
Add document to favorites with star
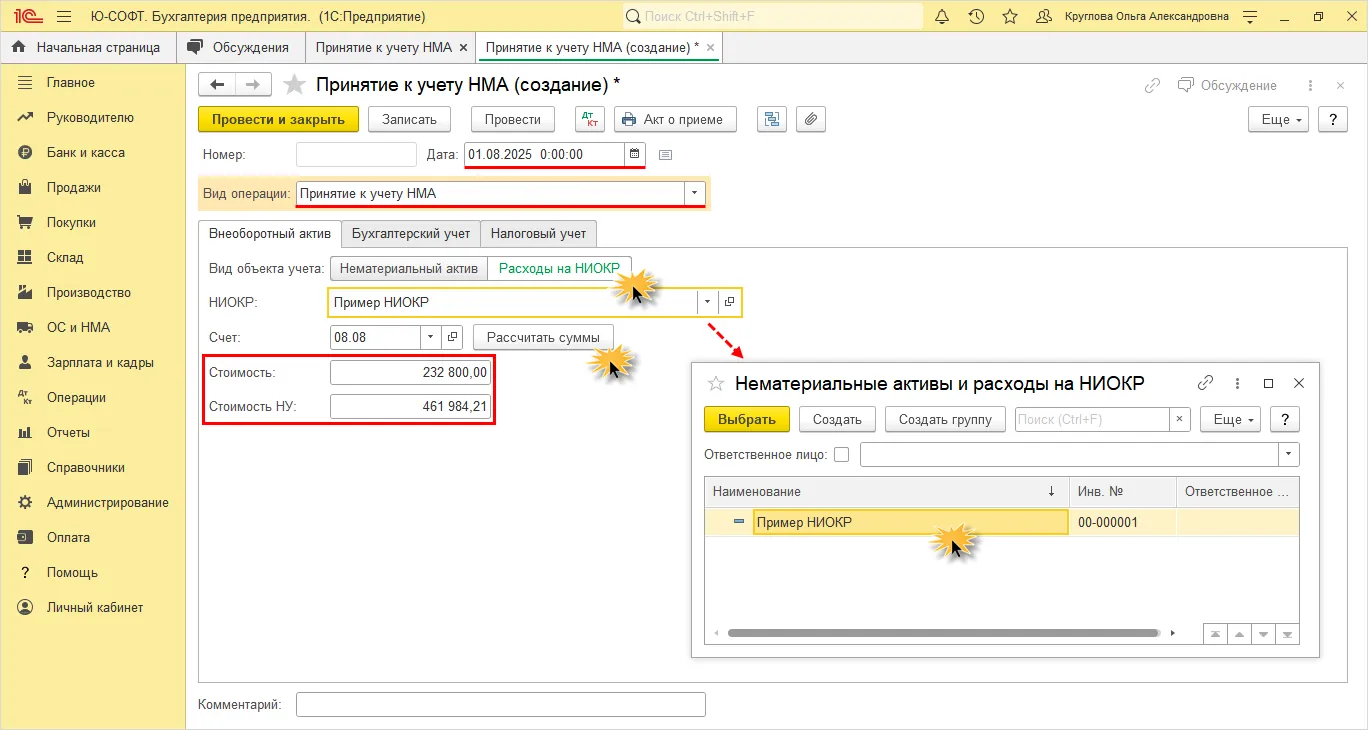point(294,85)
